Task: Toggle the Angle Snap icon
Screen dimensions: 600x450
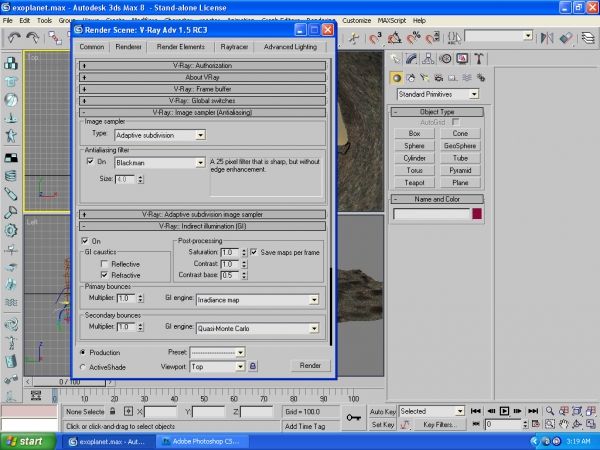Action: 395,38
